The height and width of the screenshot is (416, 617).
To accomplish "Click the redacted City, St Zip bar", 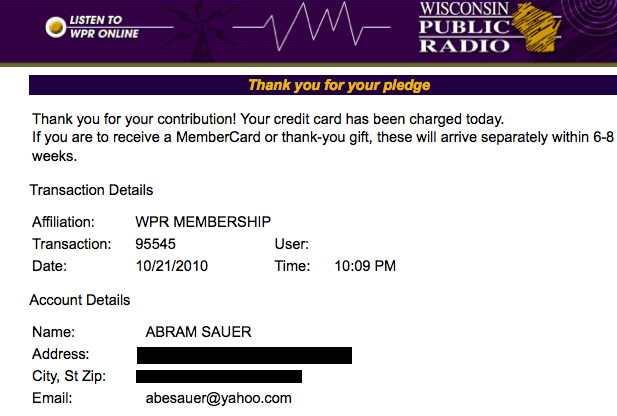I will tap(219, 376).
